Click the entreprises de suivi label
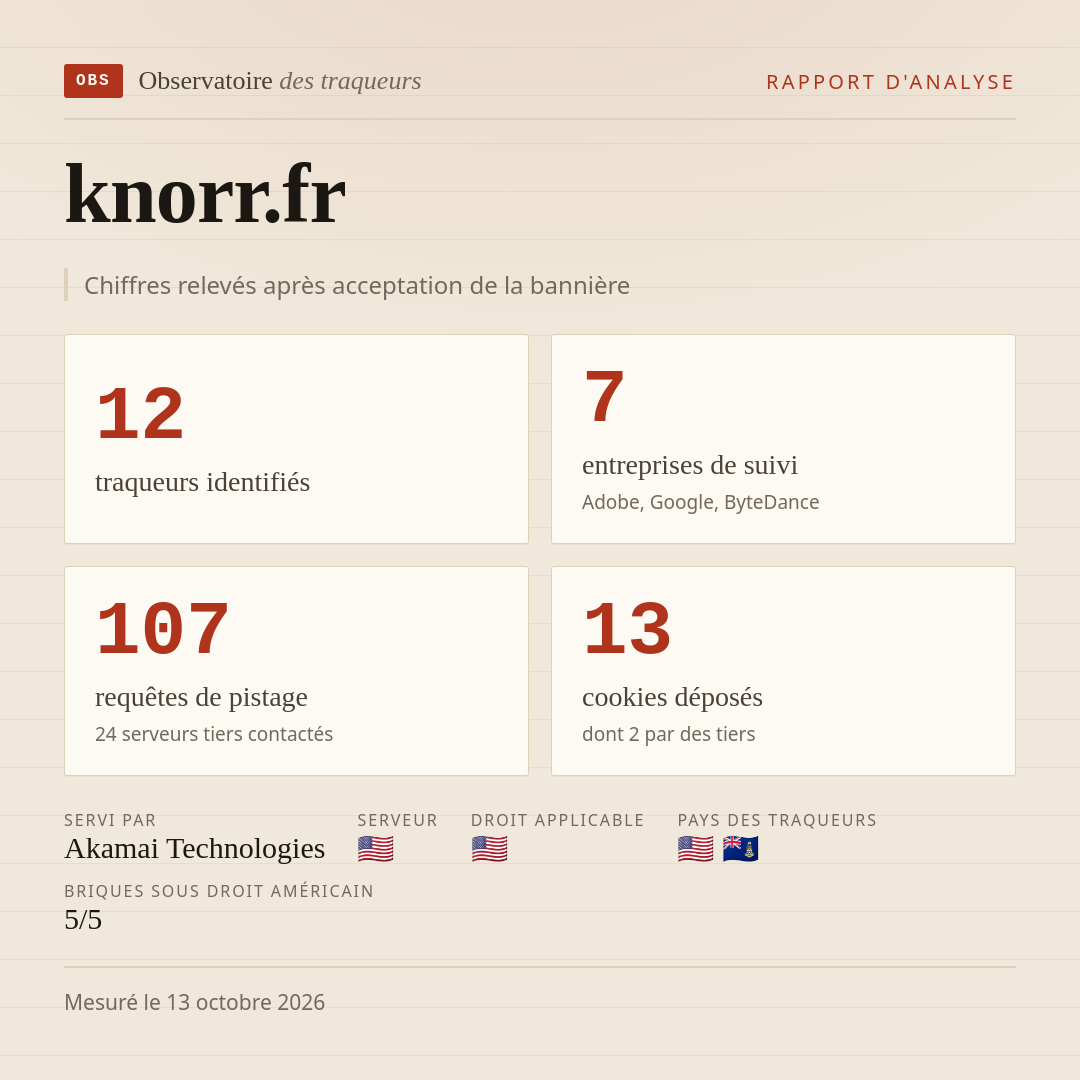This screenshot has width=1080, height=1080. (689, 465)
